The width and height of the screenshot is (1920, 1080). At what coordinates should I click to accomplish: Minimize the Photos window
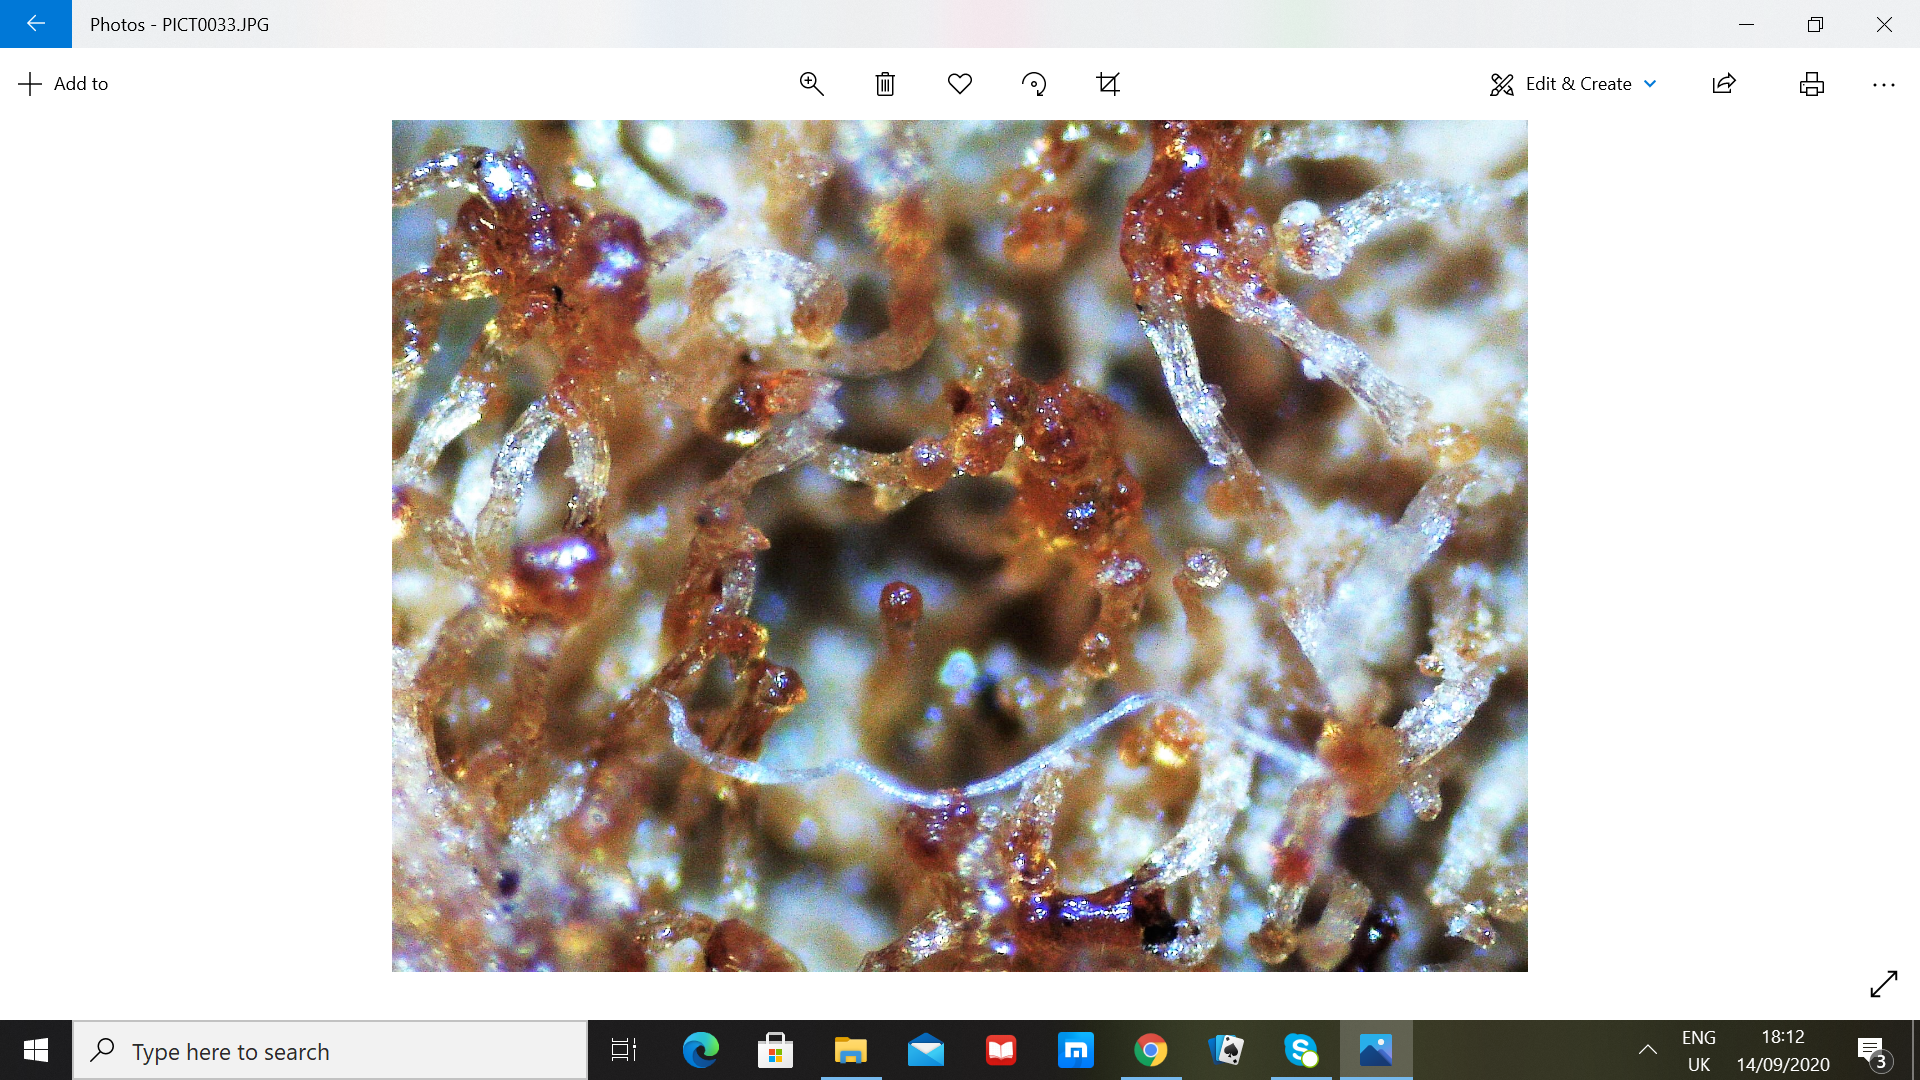1747,24
